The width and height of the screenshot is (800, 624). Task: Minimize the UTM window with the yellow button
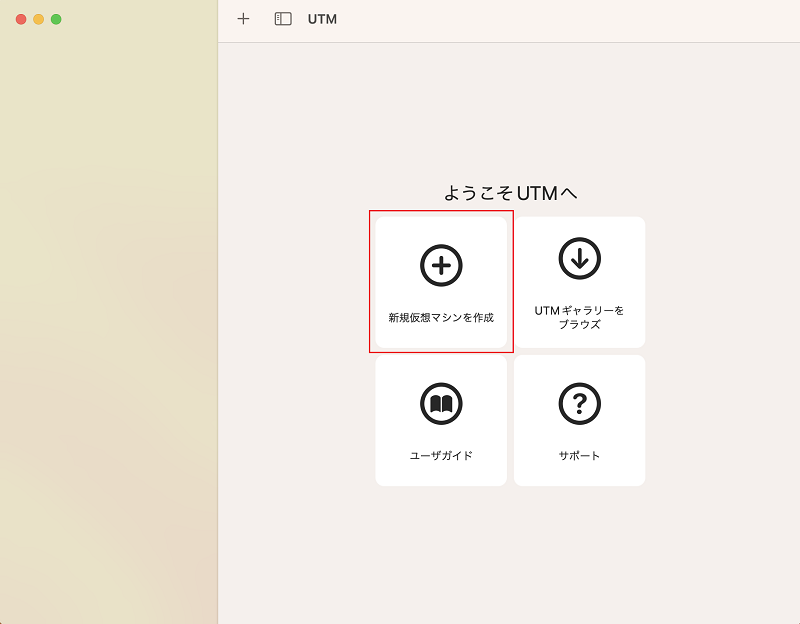(x=38, y=19)
